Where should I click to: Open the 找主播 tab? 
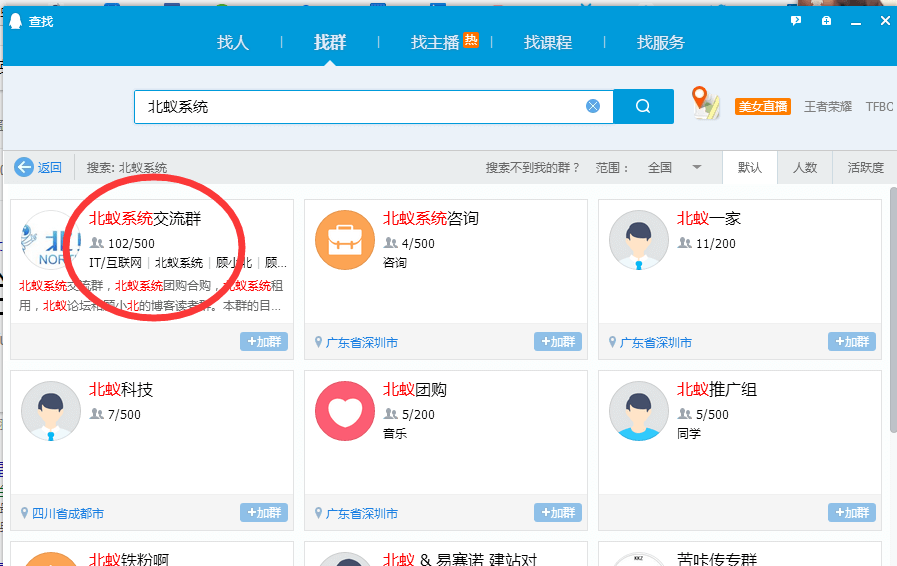coord(435,43)
